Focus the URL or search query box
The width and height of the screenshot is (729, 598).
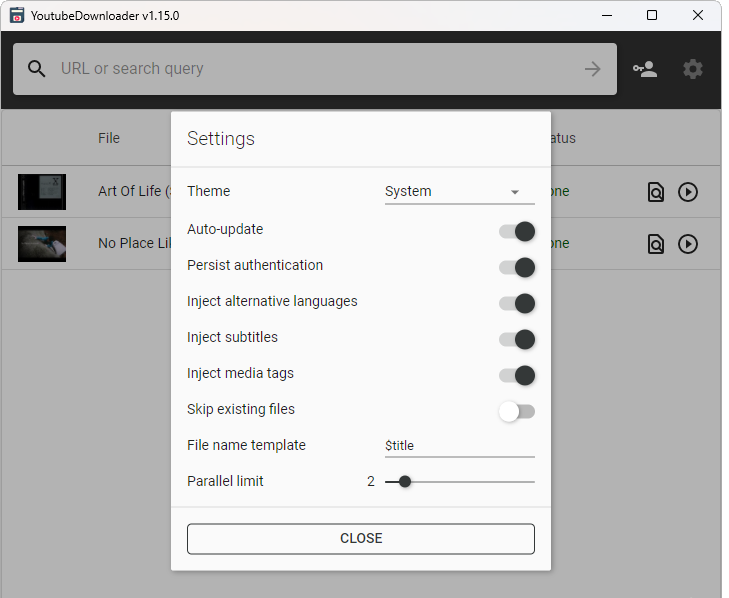(x=315, y=69)
